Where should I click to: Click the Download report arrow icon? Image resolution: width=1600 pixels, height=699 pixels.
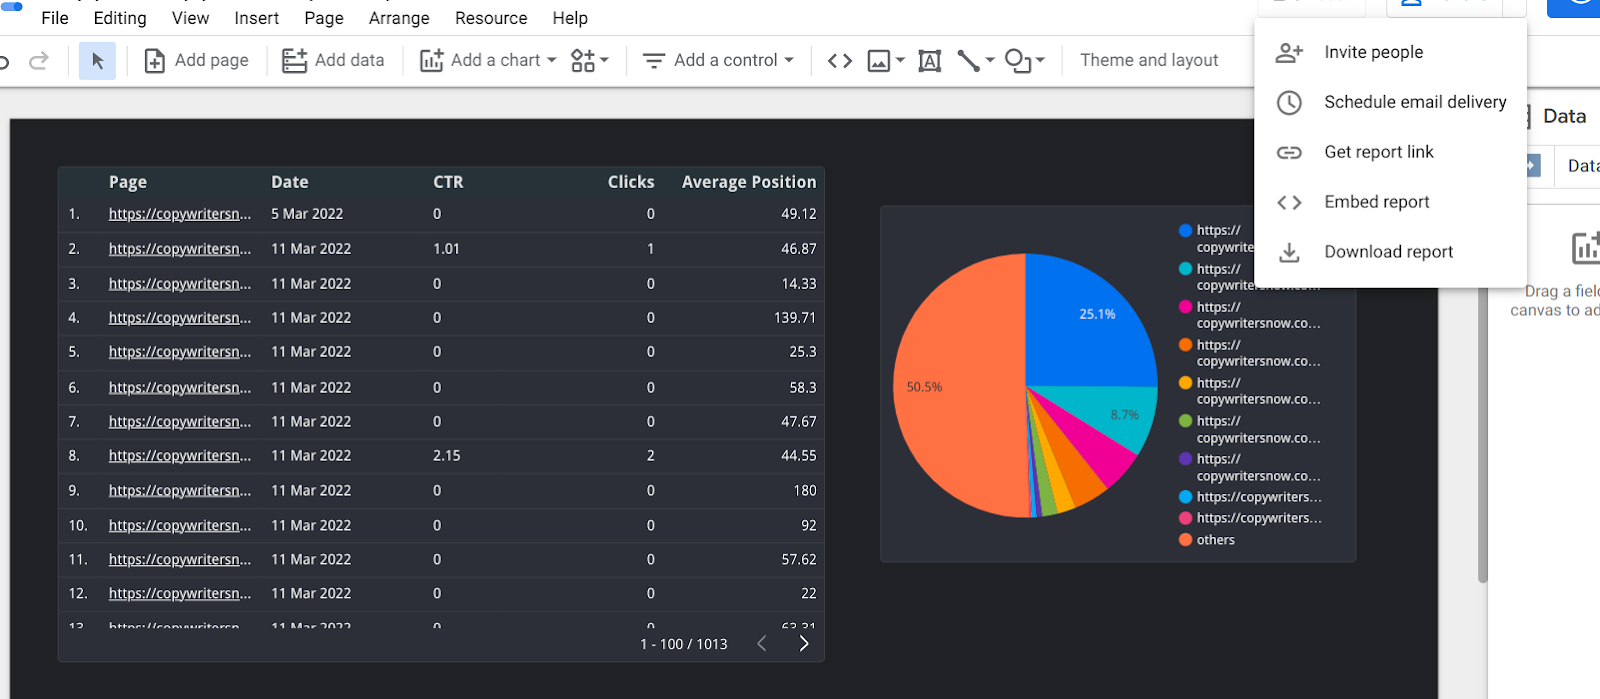(x=1289, y=252)
